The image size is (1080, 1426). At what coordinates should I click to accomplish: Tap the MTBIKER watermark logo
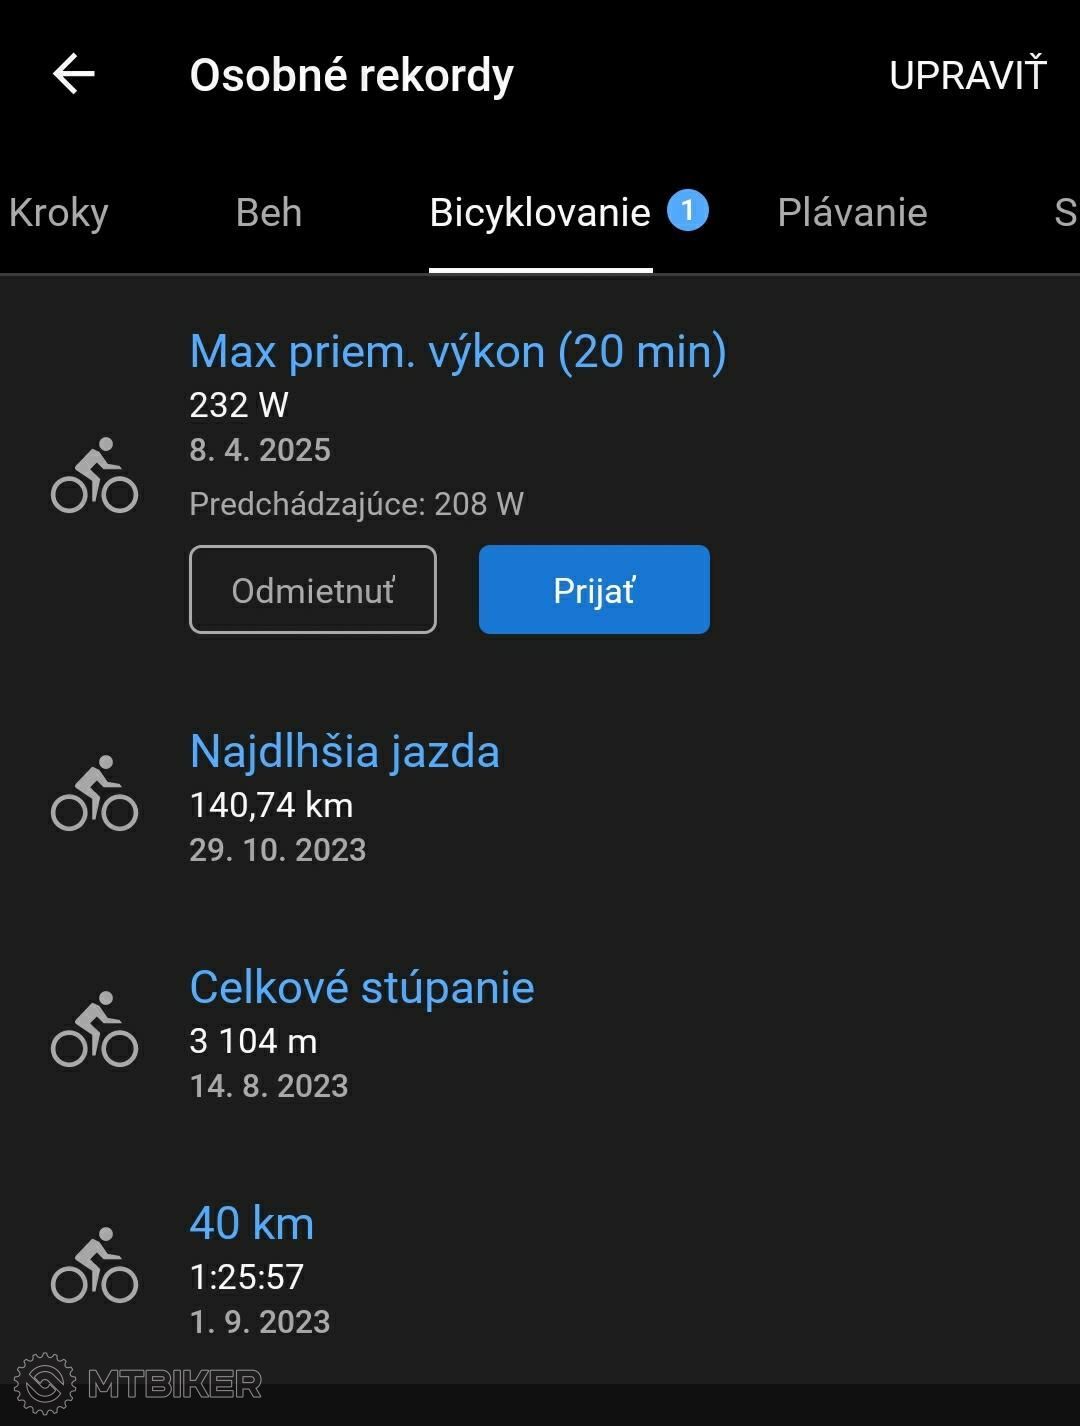click(x=140, y=1383)
